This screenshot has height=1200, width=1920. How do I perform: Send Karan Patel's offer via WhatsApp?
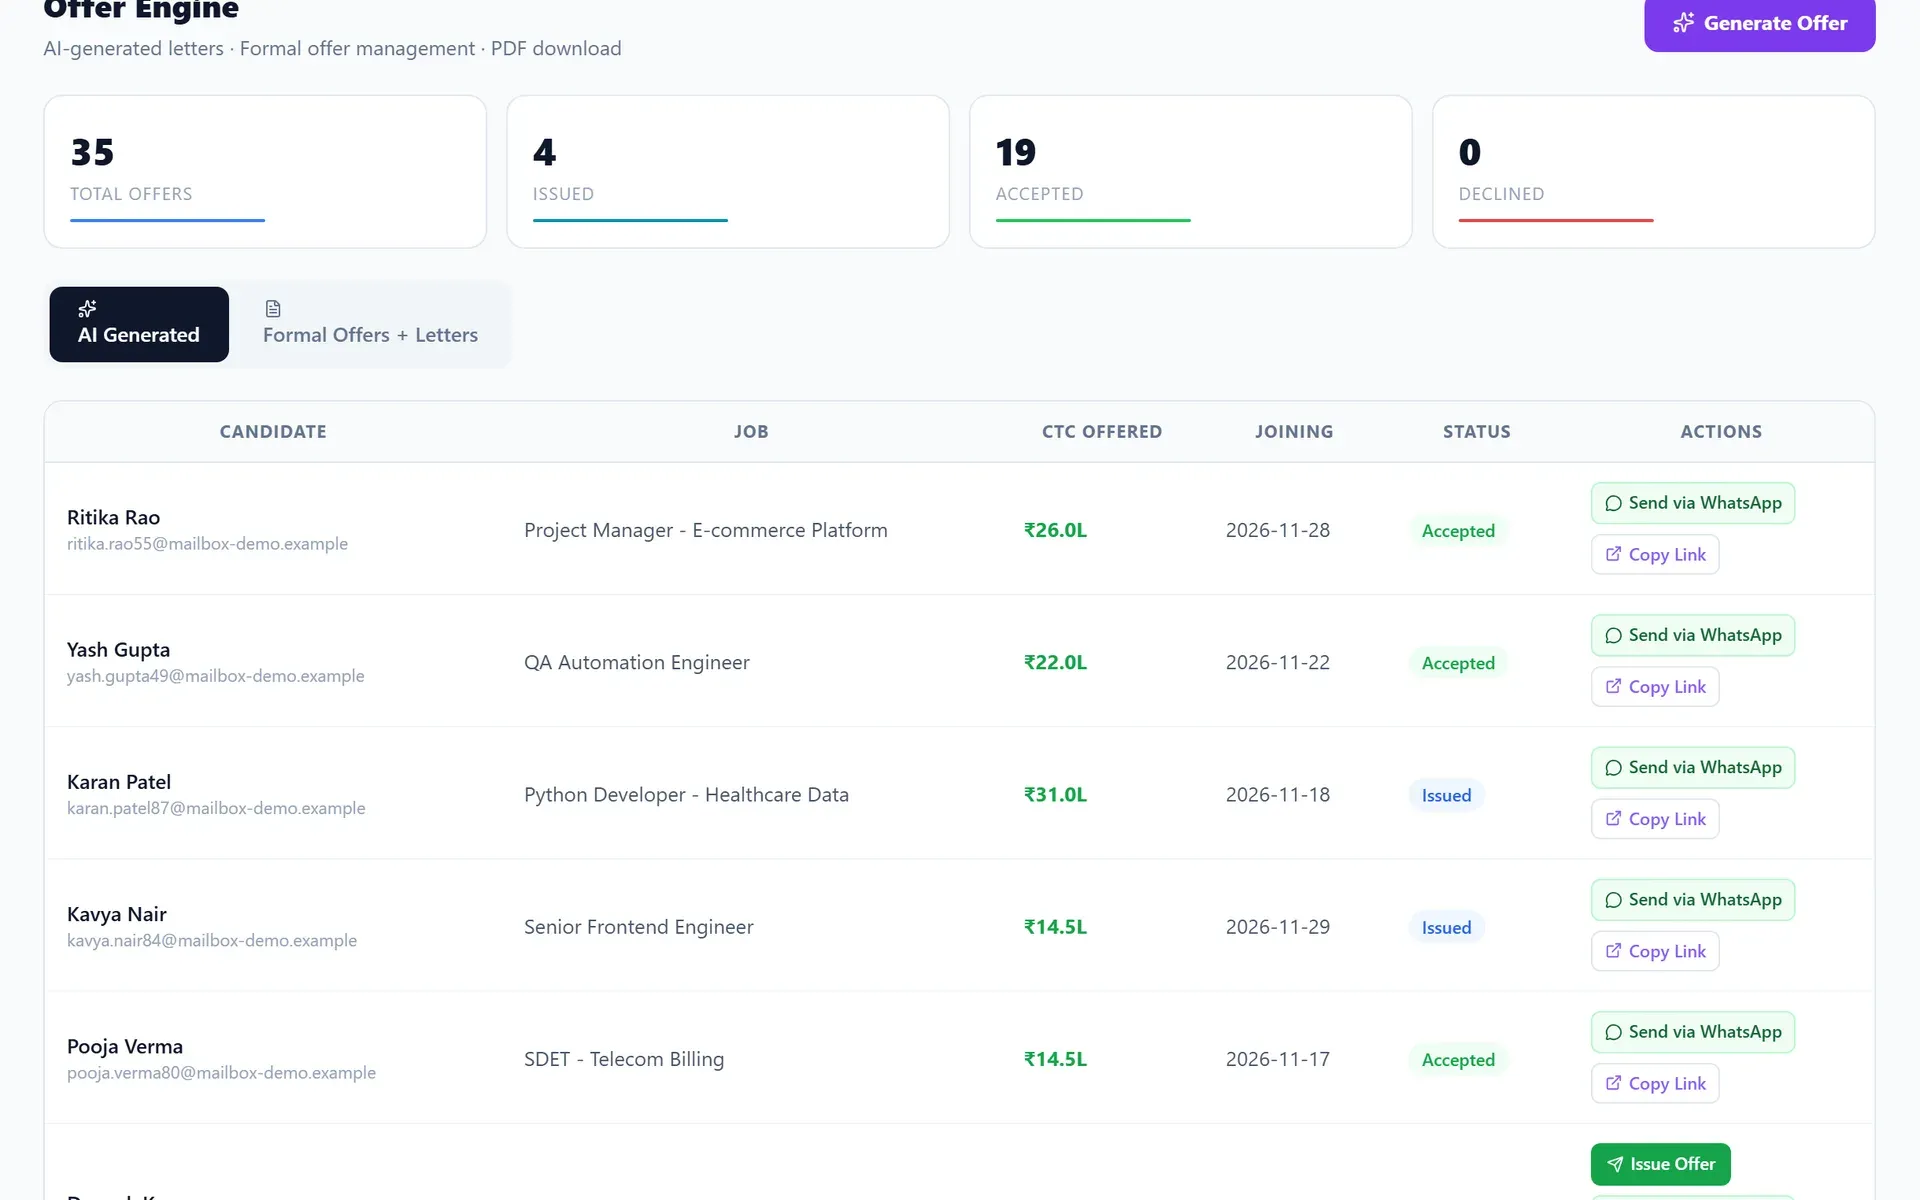pos(1693,767)
